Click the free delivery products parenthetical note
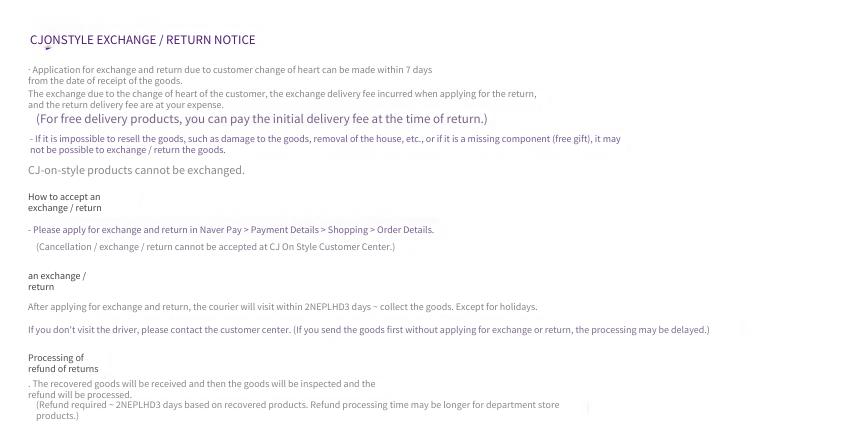 tap(262, 119)
